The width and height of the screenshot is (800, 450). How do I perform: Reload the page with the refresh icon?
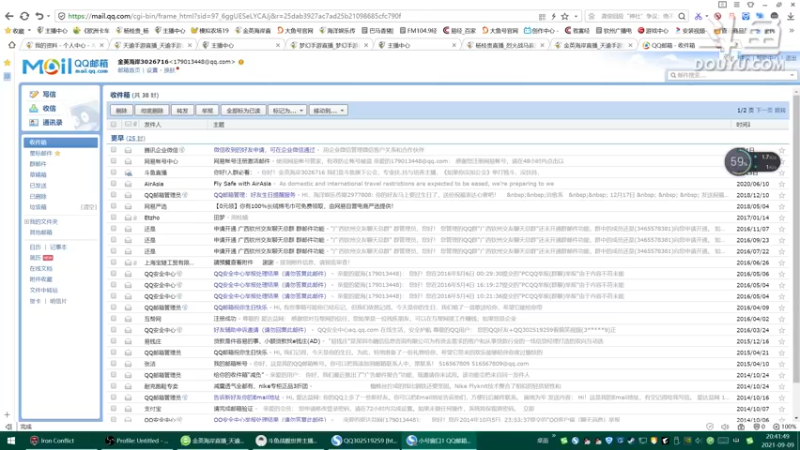click(24, 16)
